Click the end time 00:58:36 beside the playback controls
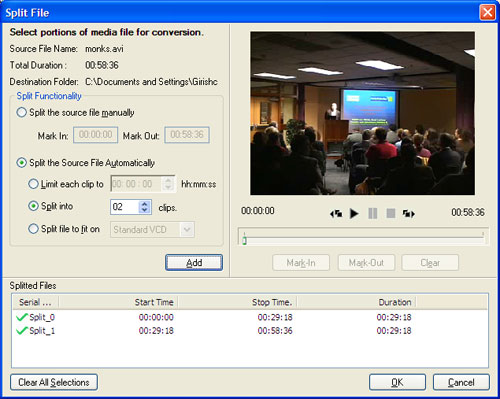The image size is (500, 399). (x=468, y=212)
